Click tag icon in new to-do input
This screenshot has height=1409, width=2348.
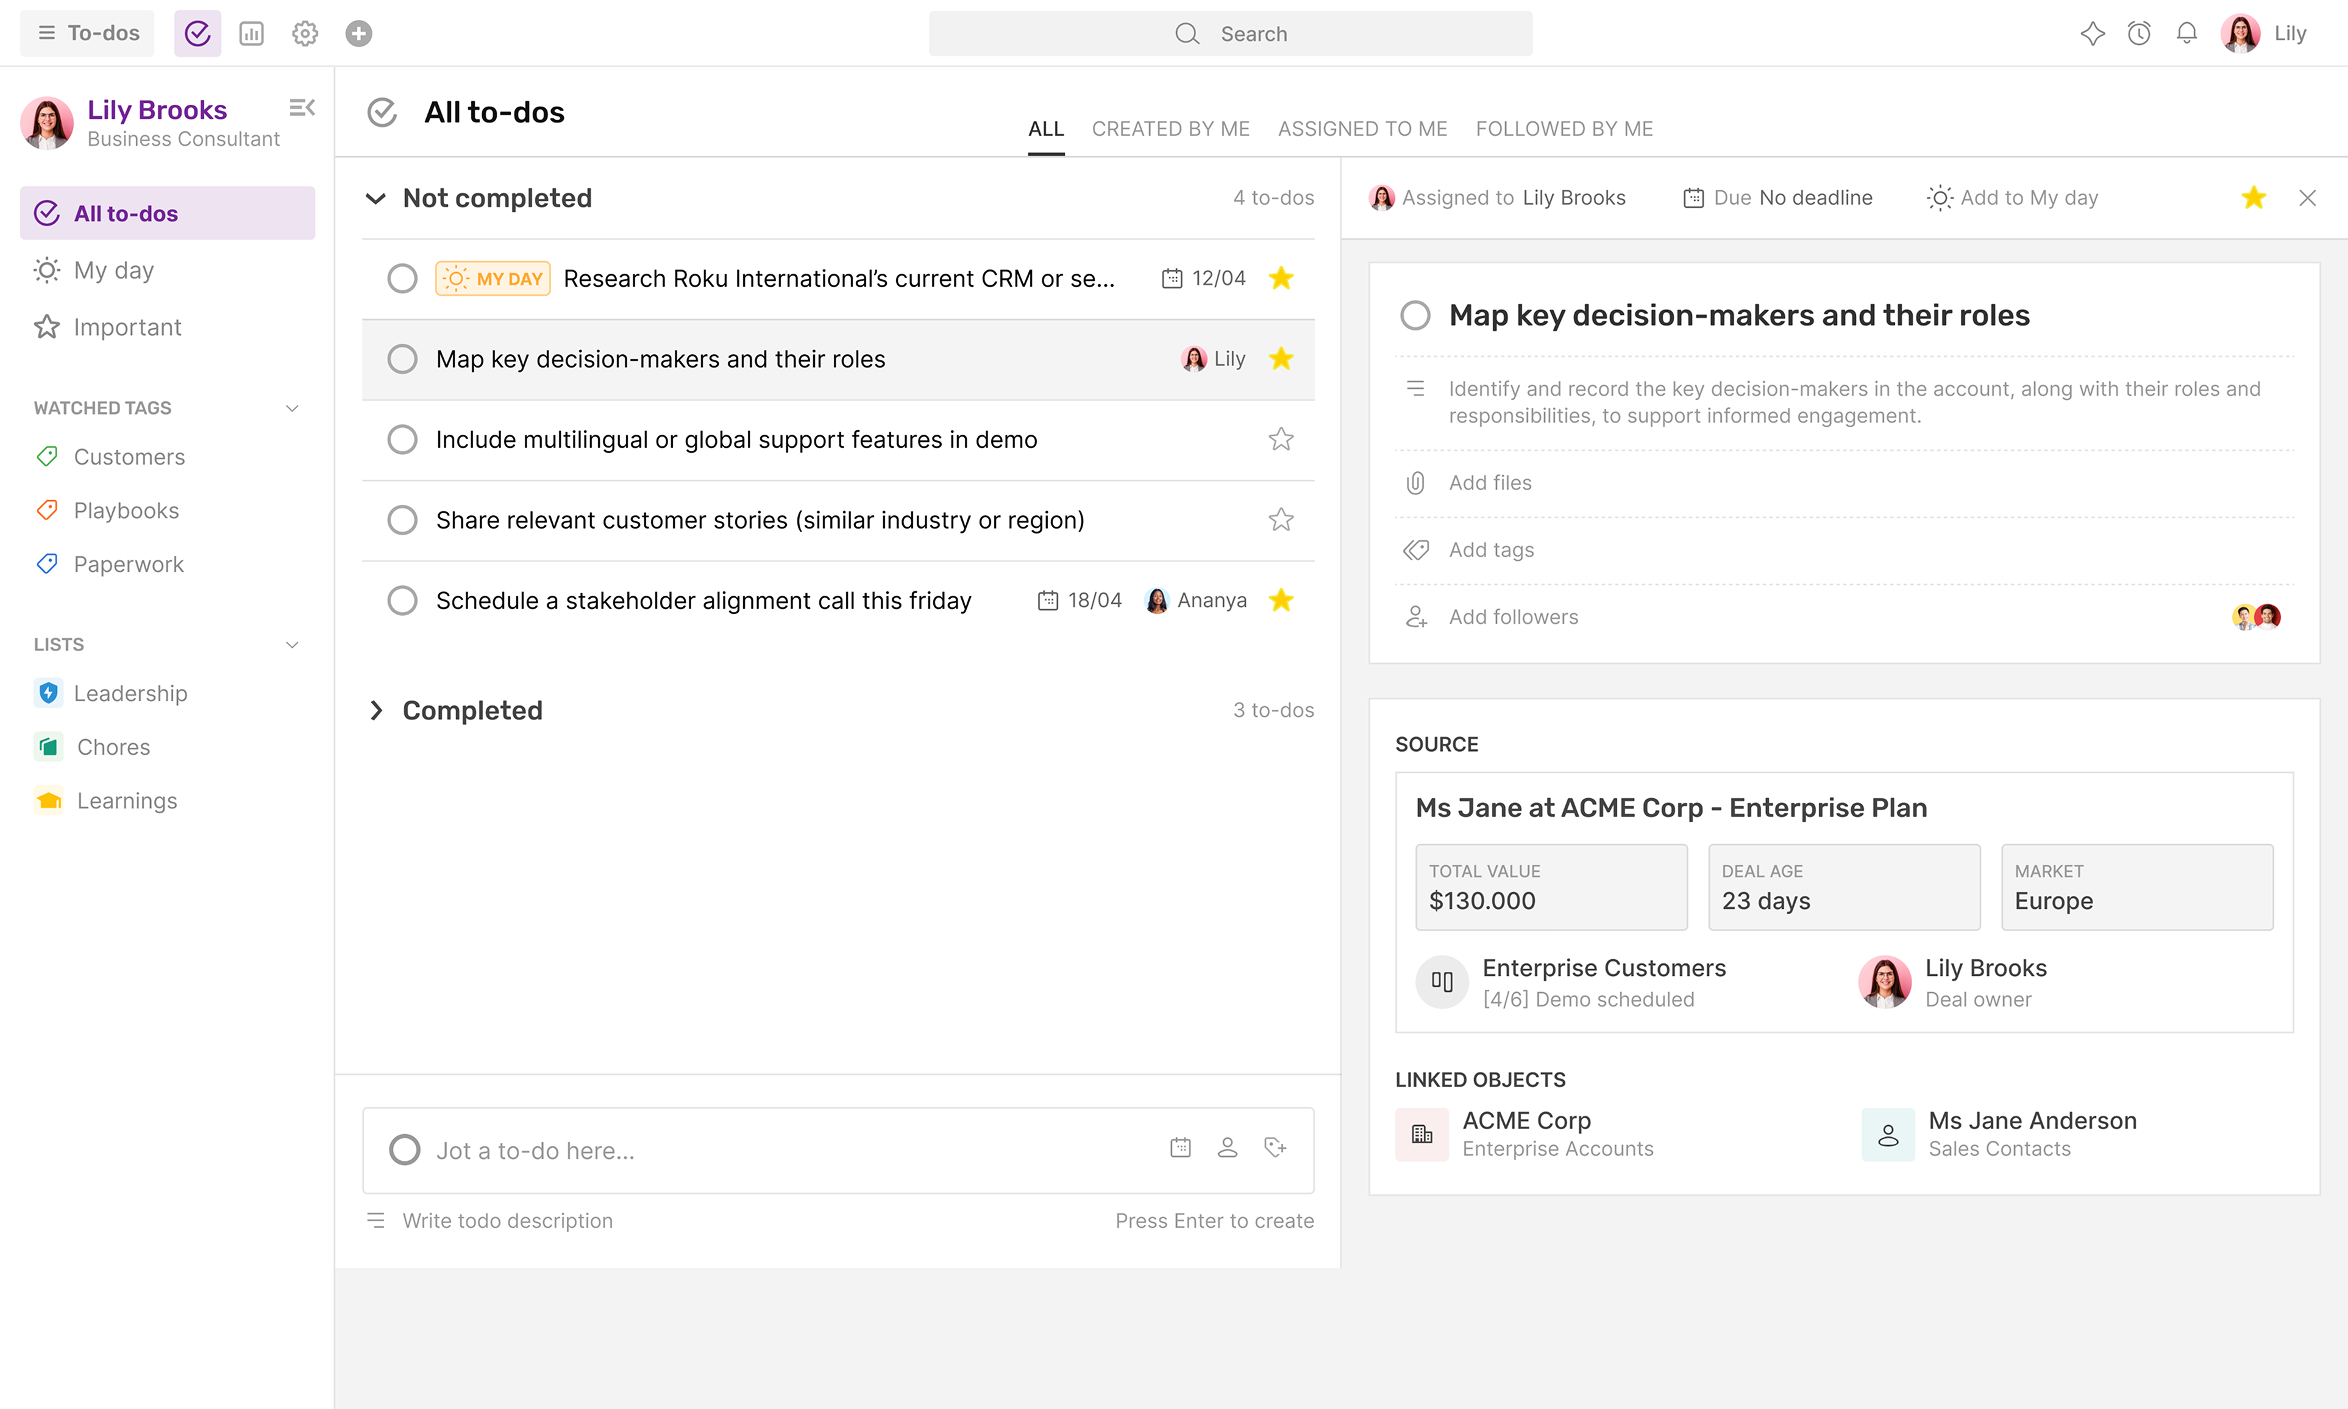point(1275,1148)
